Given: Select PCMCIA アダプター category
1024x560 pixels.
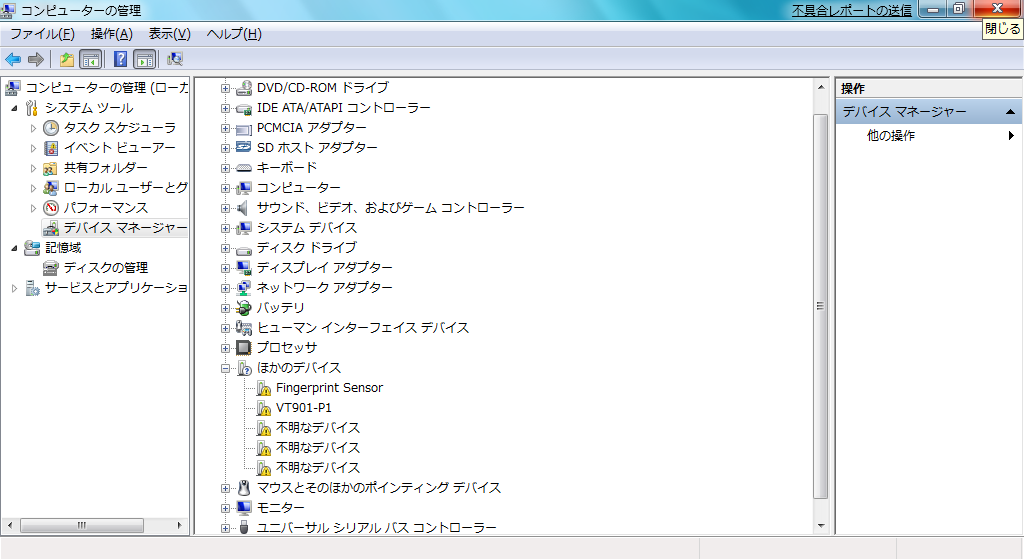Looking at the screenshot, I should (x=311, y=128).
